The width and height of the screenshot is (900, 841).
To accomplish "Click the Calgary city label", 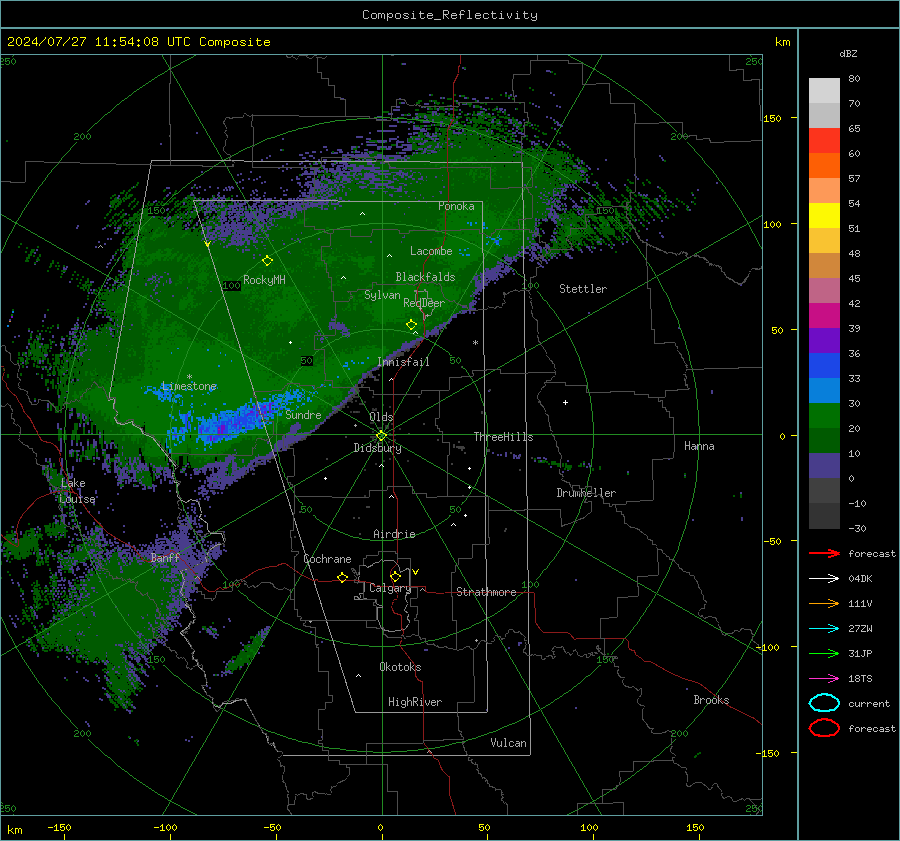I will tap(390, 588).
